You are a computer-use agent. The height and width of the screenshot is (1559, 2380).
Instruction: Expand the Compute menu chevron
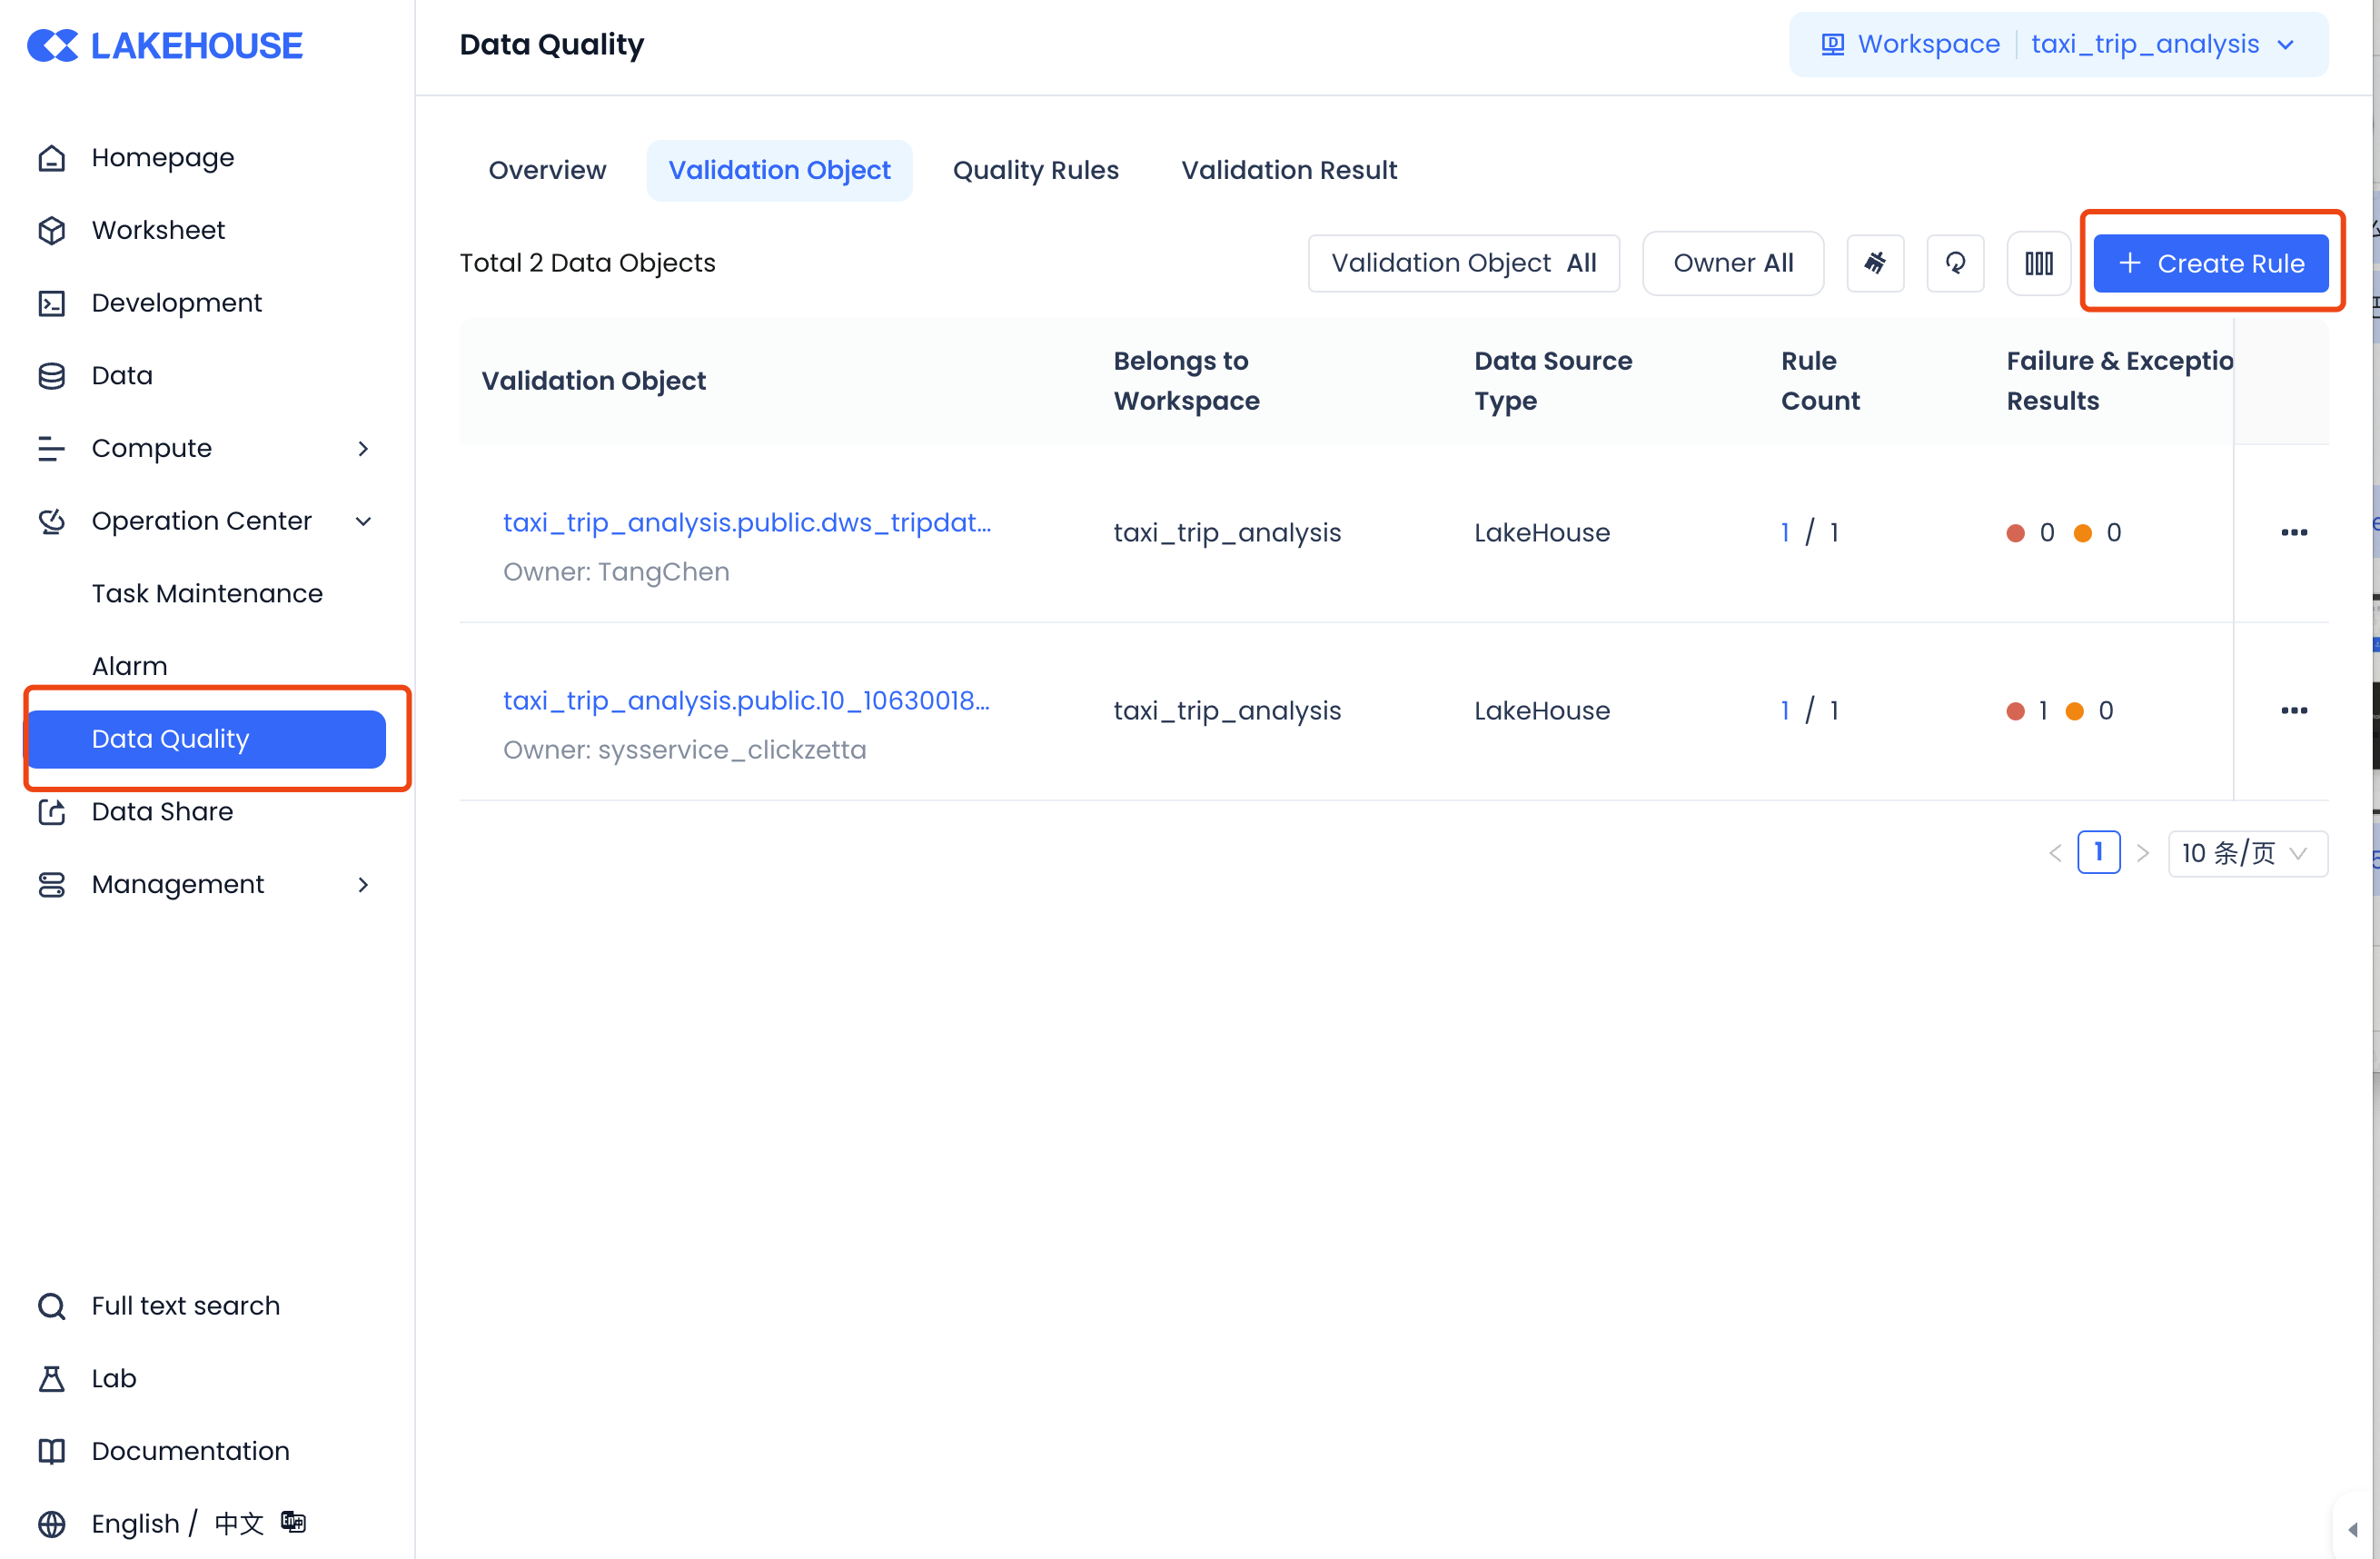pyautogui.click(x=363, y=448)
